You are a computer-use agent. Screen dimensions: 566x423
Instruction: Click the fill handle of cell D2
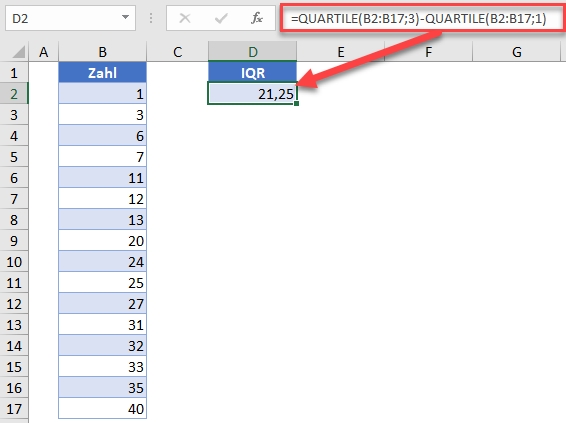(x=296, y=104)
